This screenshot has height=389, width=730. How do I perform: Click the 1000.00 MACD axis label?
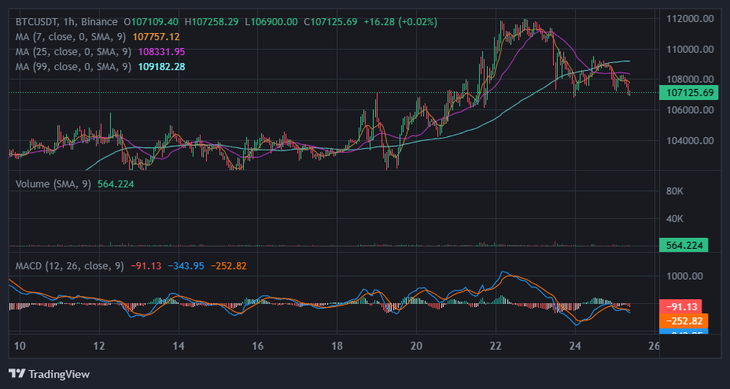click(685, 276)
